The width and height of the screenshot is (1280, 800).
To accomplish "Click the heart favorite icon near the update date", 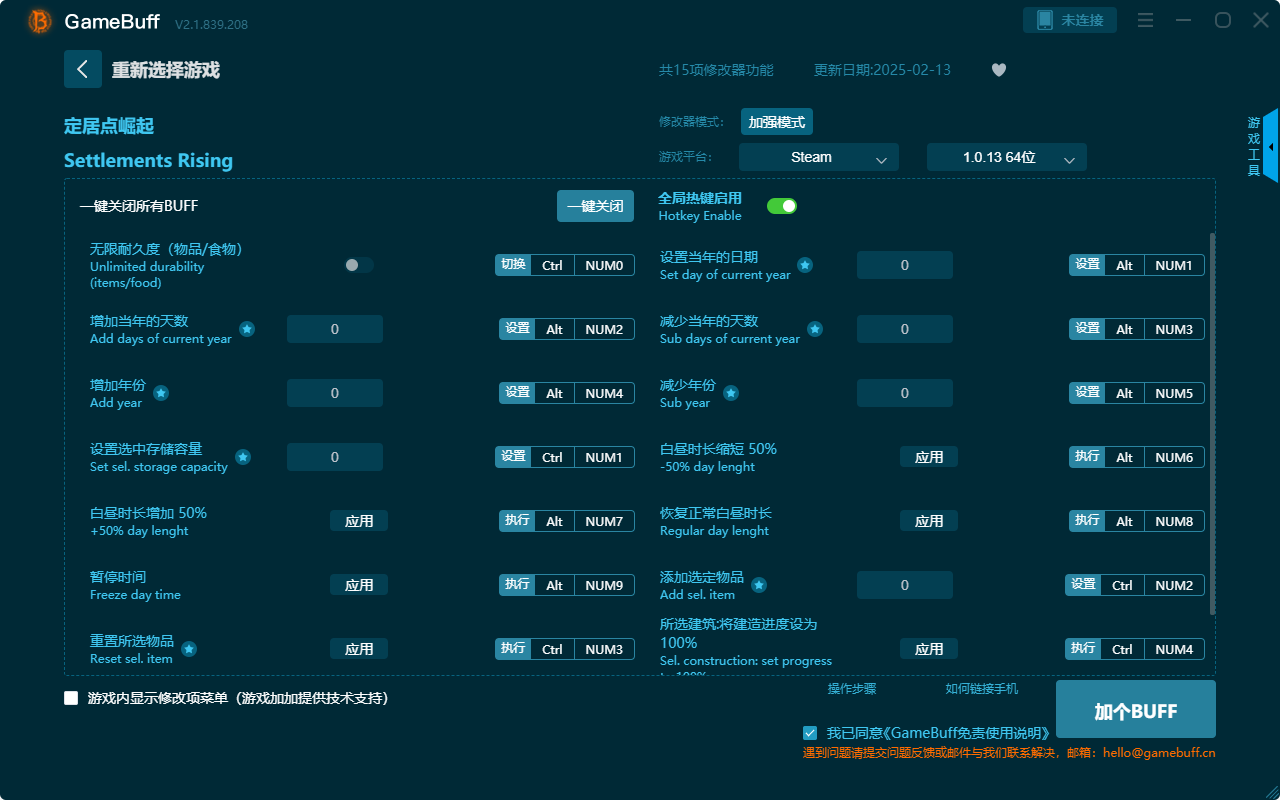I will (998, 70).
